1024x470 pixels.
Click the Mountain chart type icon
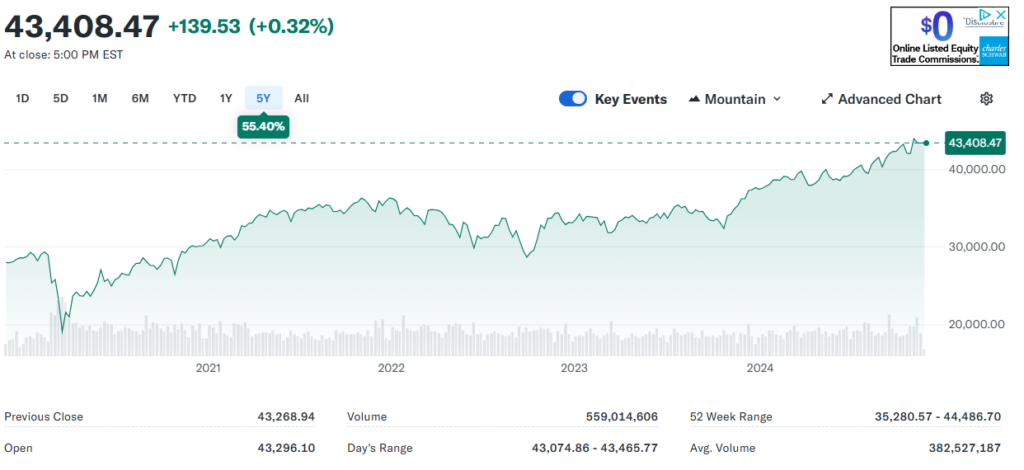694,99
